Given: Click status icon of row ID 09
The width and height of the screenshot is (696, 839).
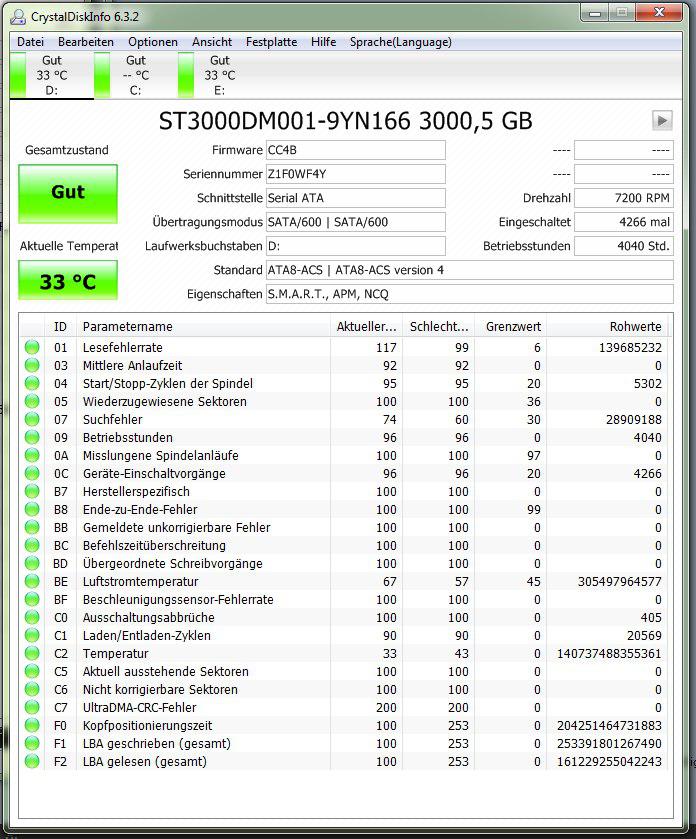Looking at the screenshot, I should [32, 437].
